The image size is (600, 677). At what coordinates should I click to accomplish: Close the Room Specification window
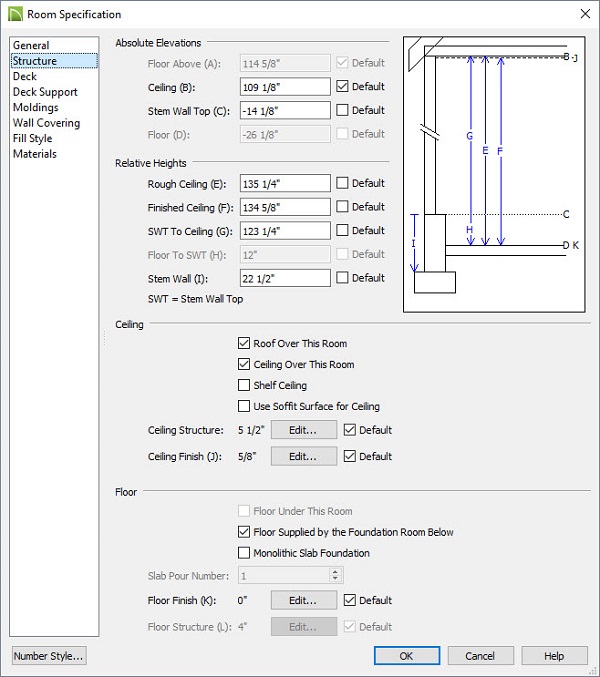585,14
